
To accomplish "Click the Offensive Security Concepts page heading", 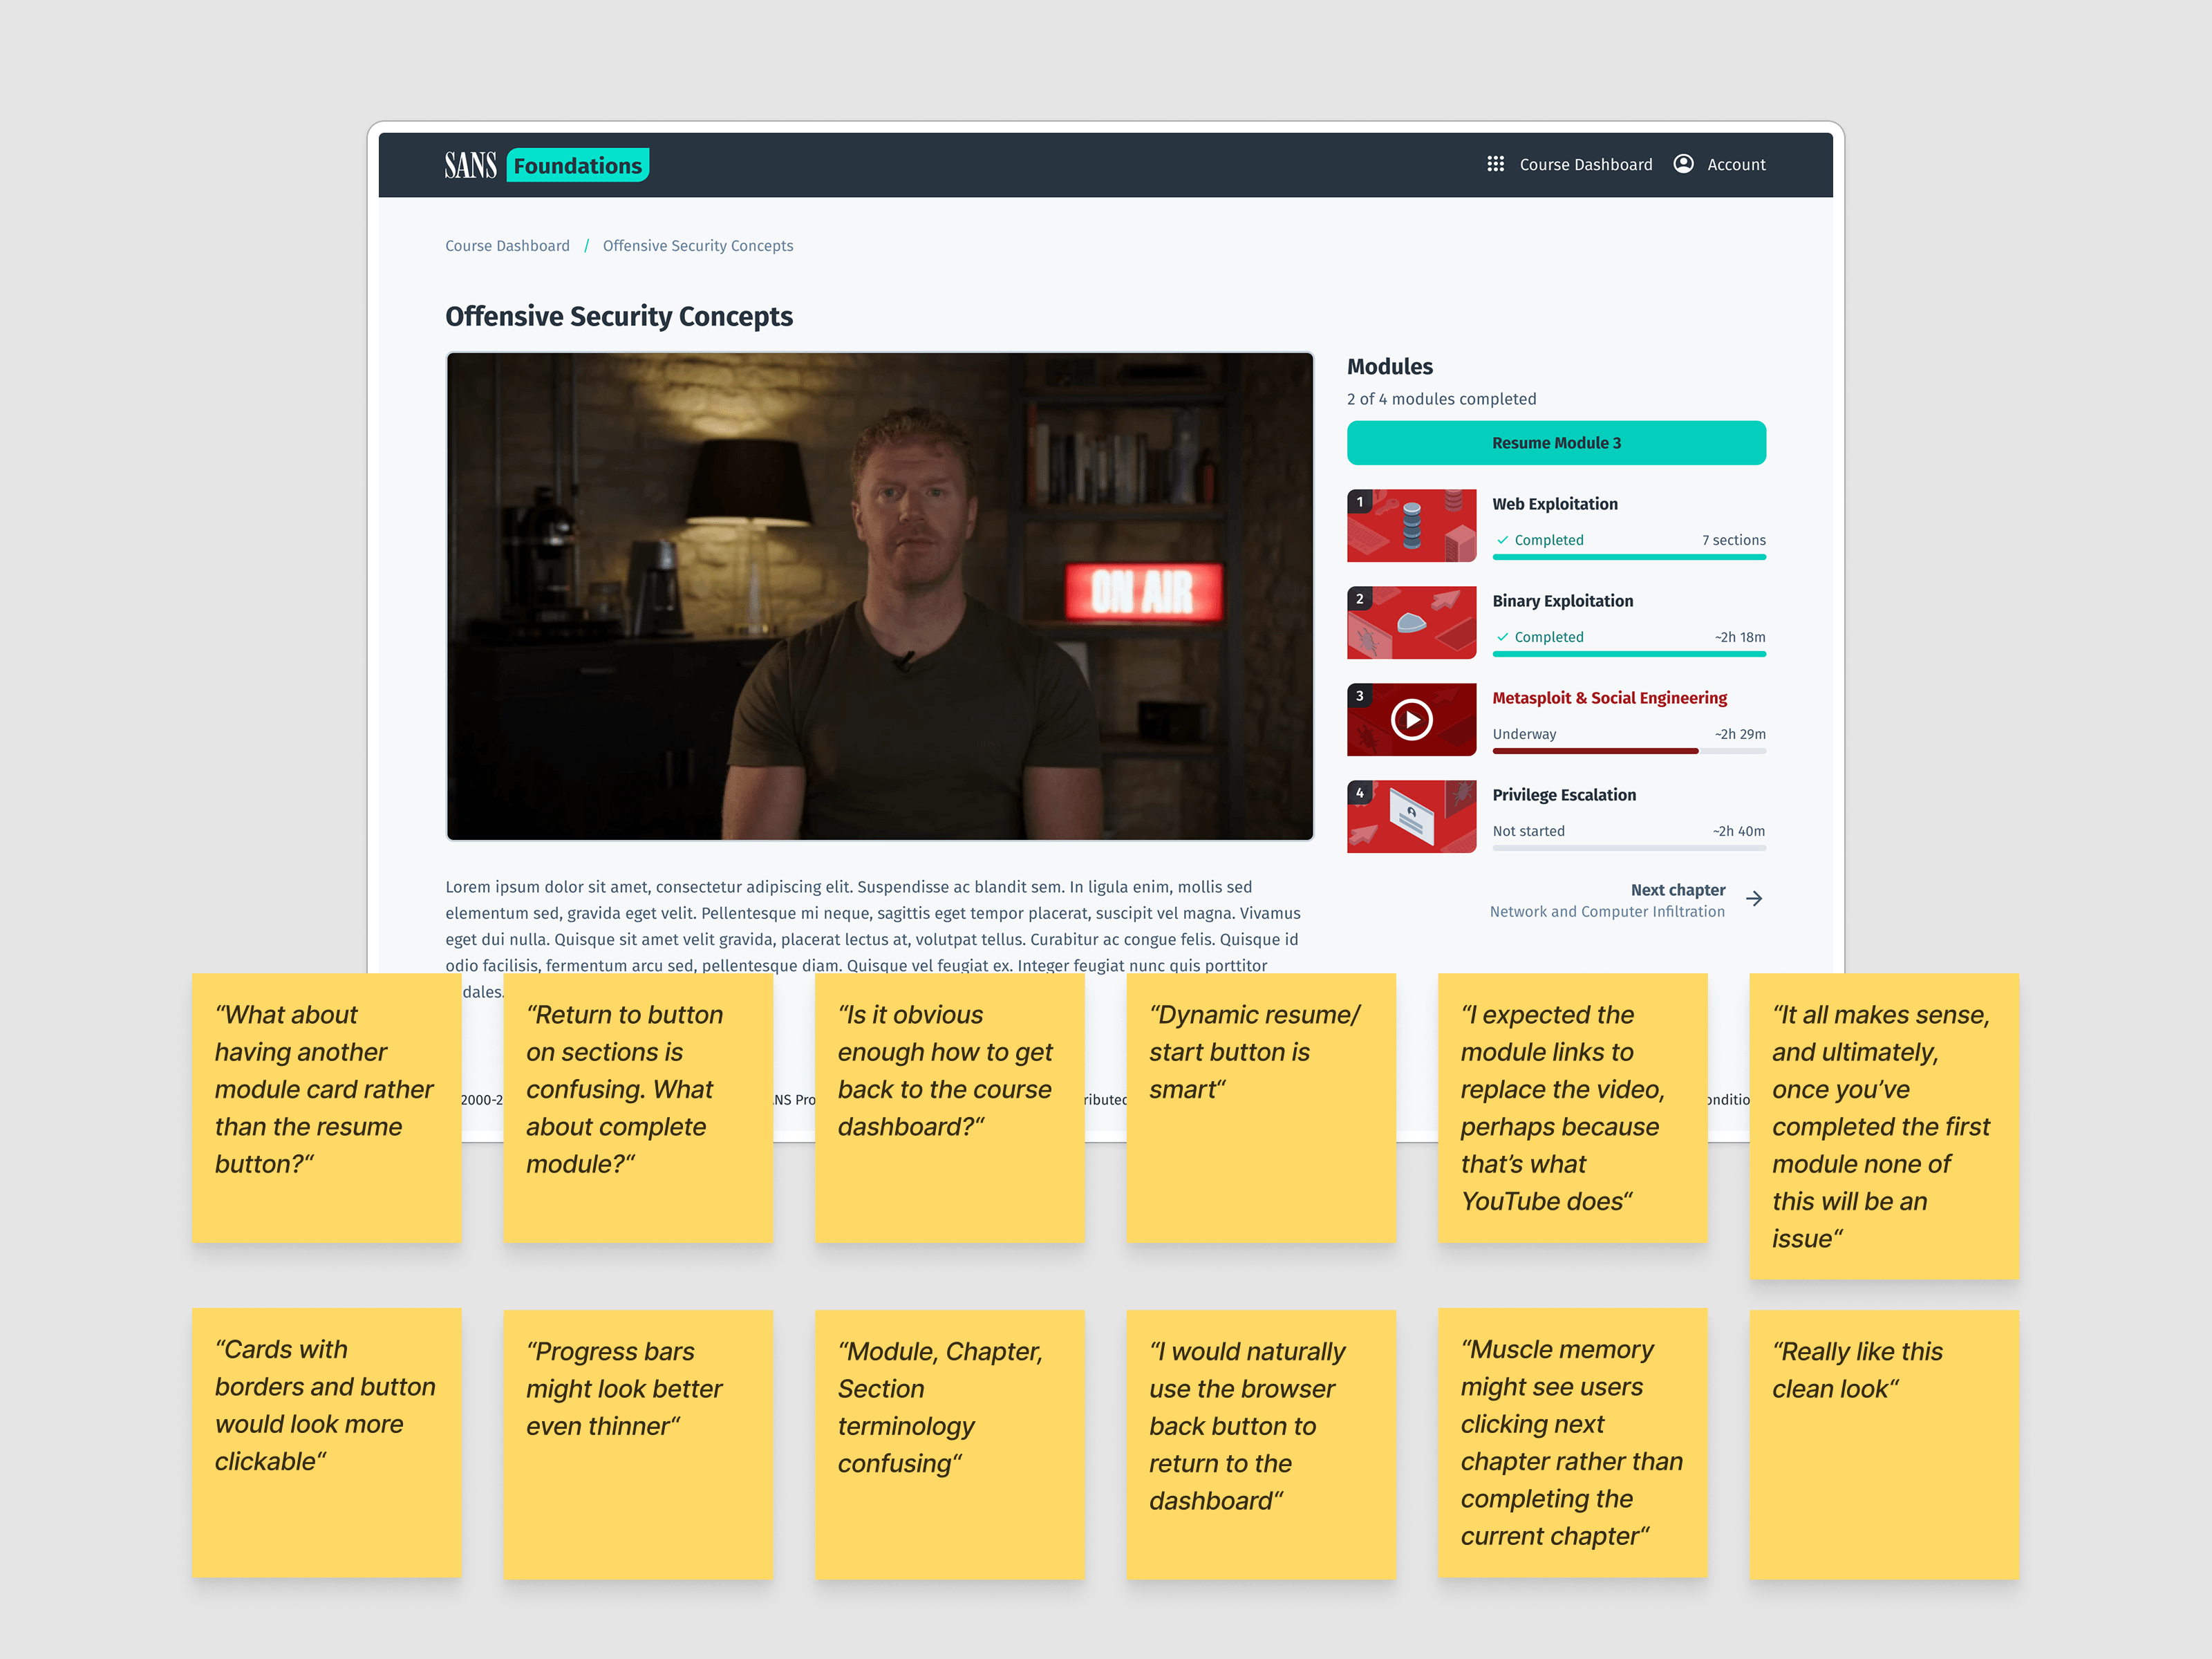I will tap(619, 316).
